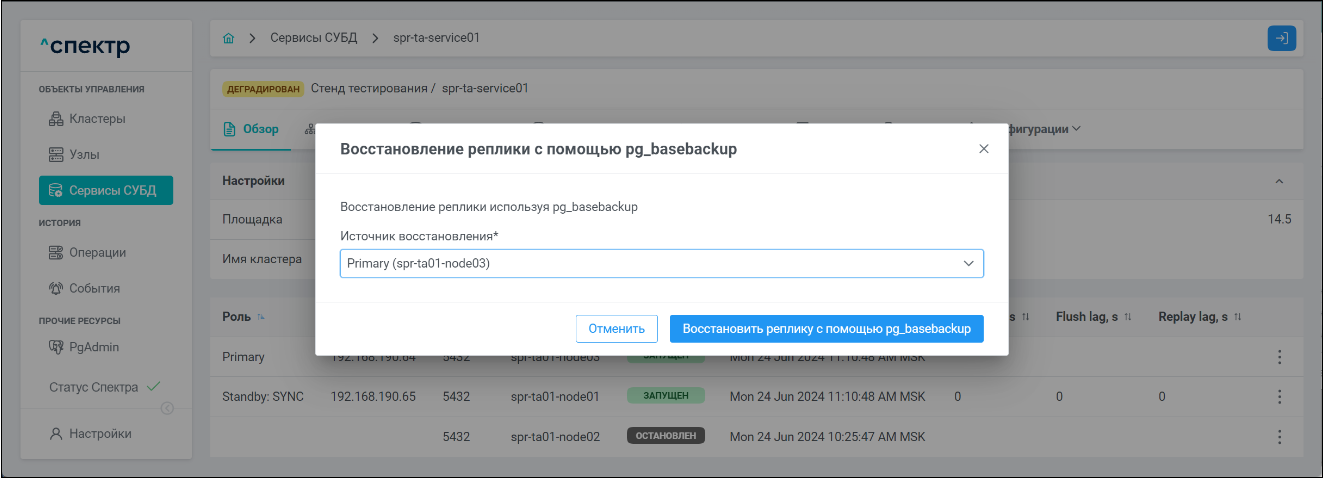1324x479 pixels.
Task: Open the Источник восстановления dropdown
Action: coord(661,263)
